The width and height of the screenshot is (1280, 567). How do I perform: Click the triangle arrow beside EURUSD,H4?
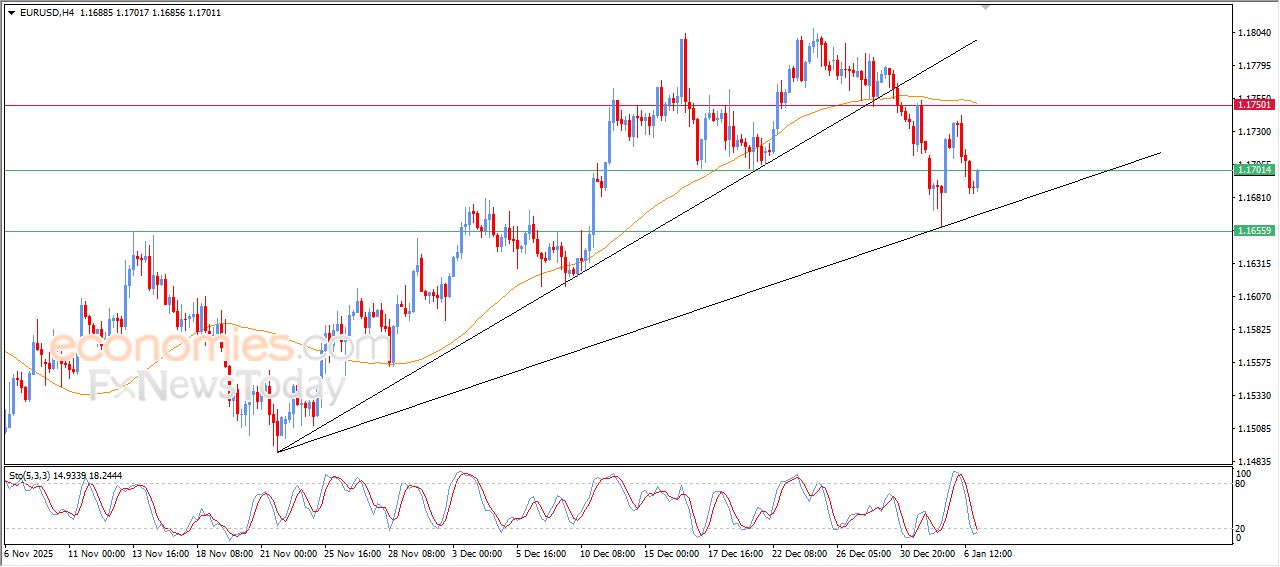coord(11,13)
